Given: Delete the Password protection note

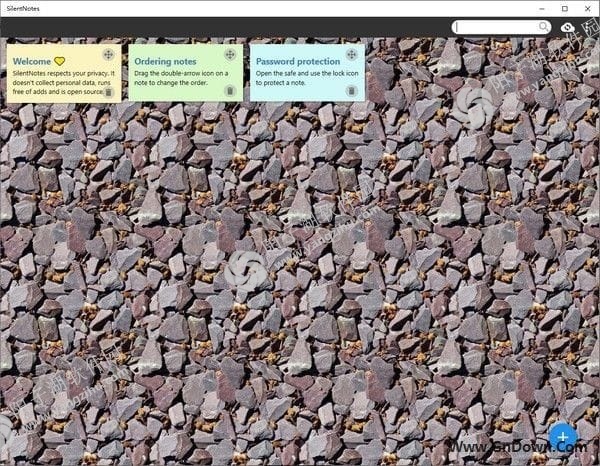Looking at the screenshot, I should click(x=352, y=91).
